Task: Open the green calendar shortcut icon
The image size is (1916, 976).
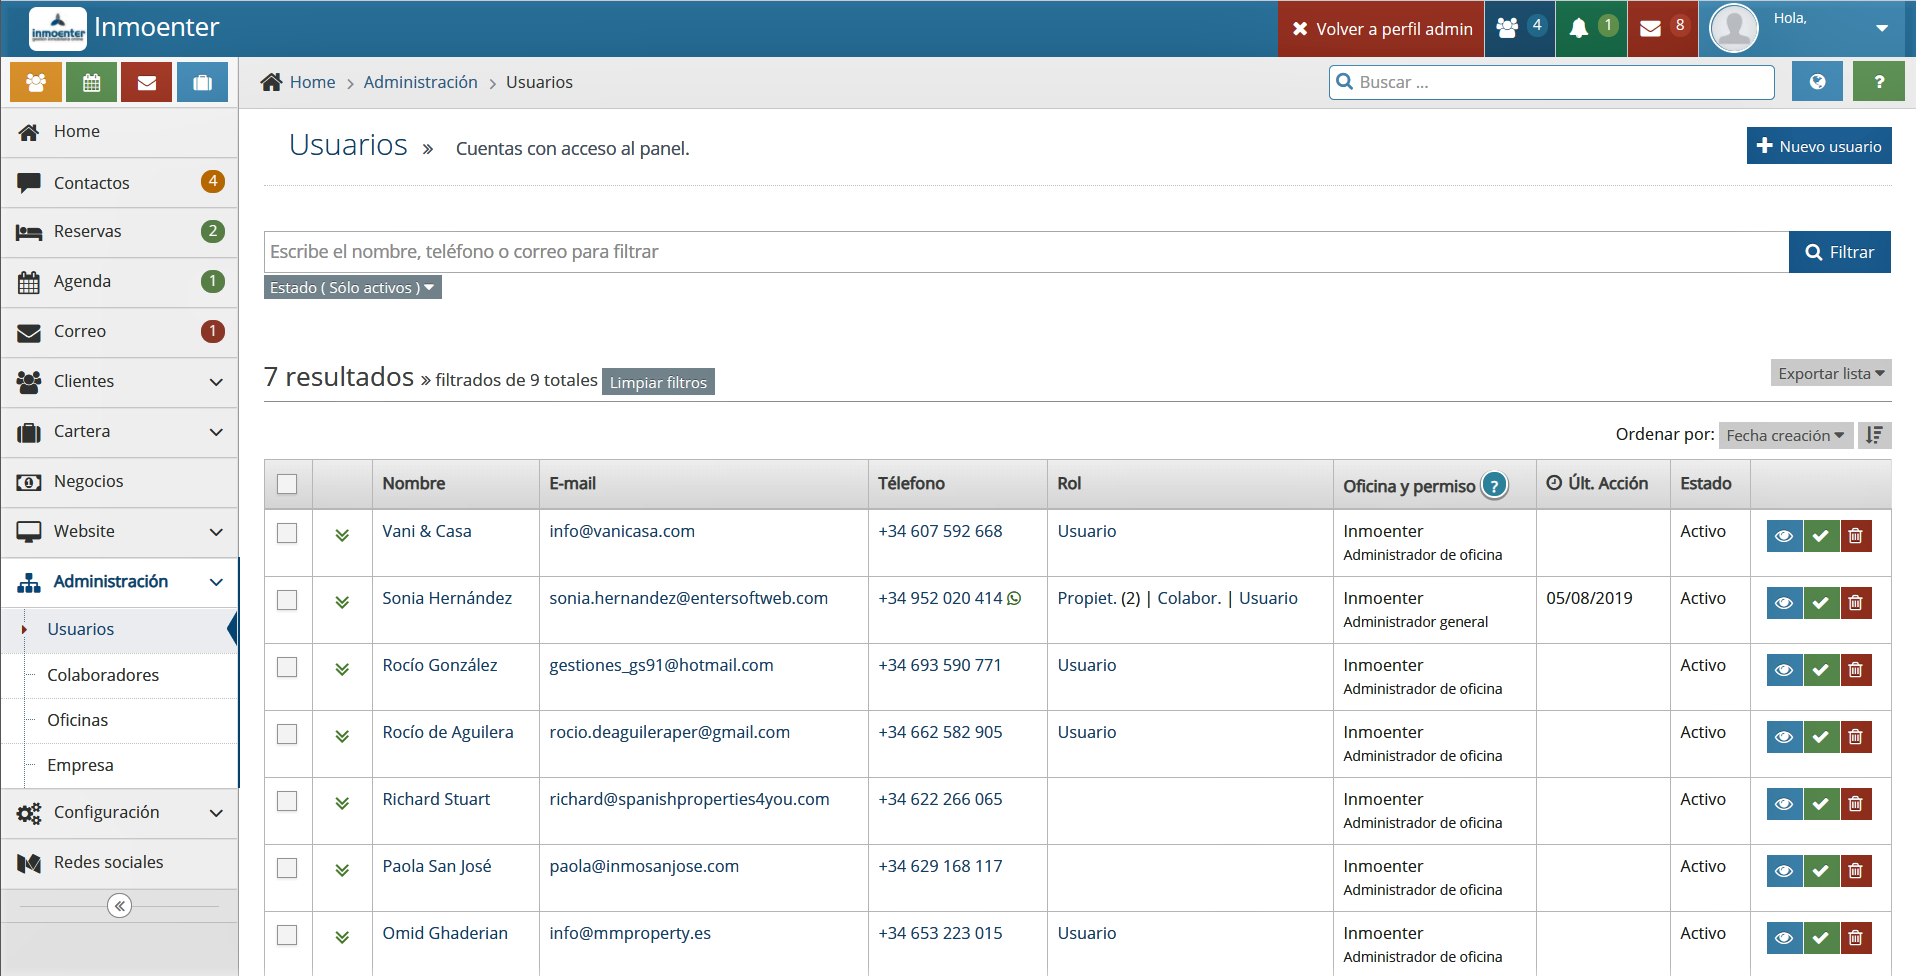Action: (x=92, y=82)
